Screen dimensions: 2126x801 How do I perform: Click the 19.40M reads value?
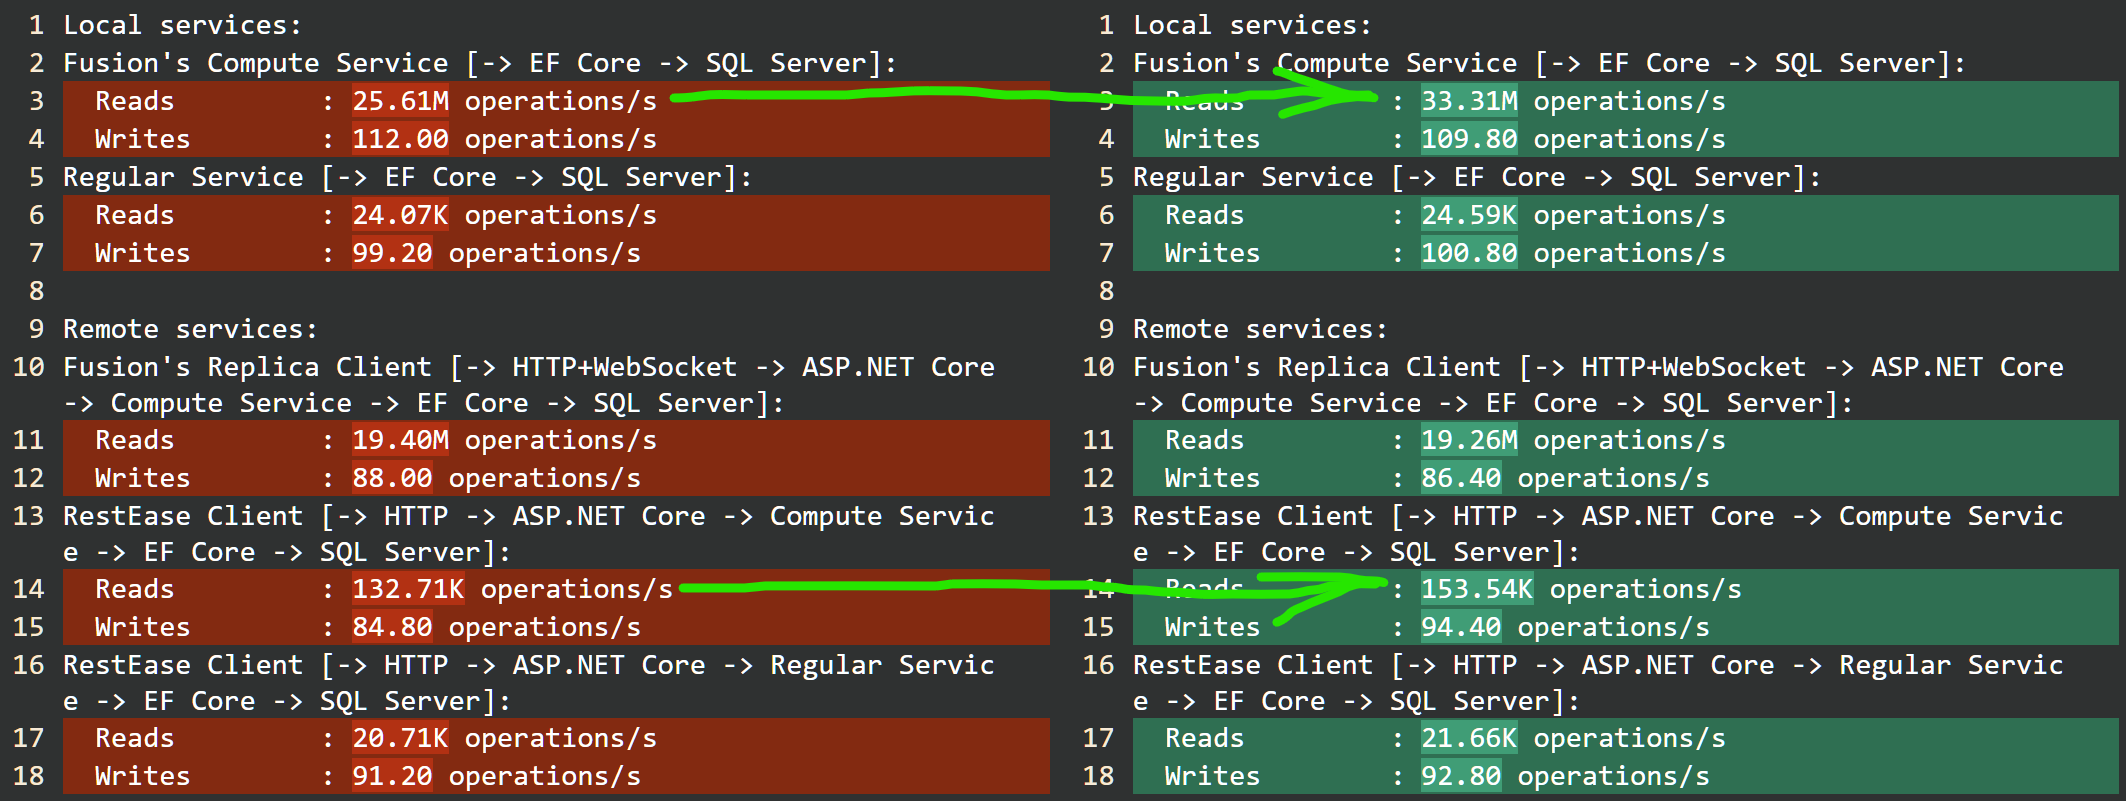(x=400, y=440)
